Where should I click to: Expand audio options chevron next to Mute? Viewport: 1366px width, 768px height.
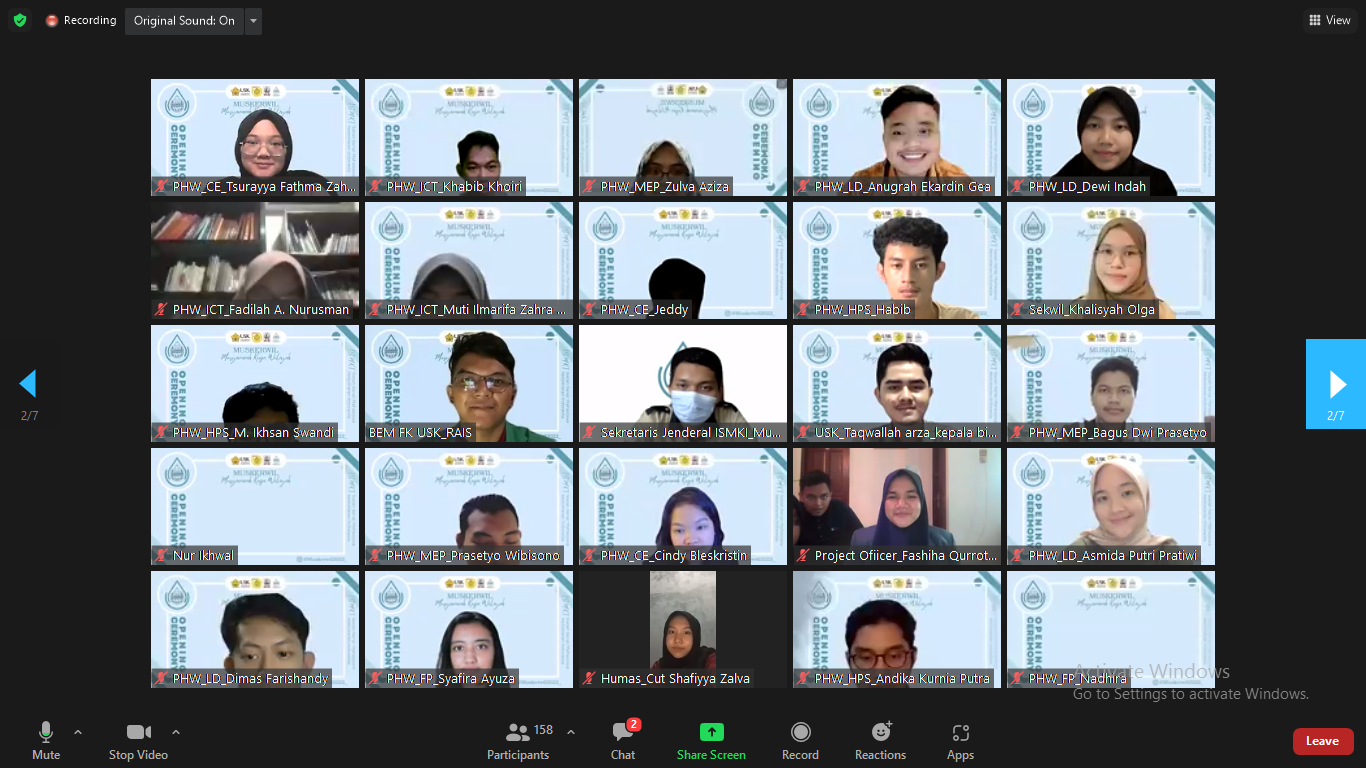tap(78, 732)
